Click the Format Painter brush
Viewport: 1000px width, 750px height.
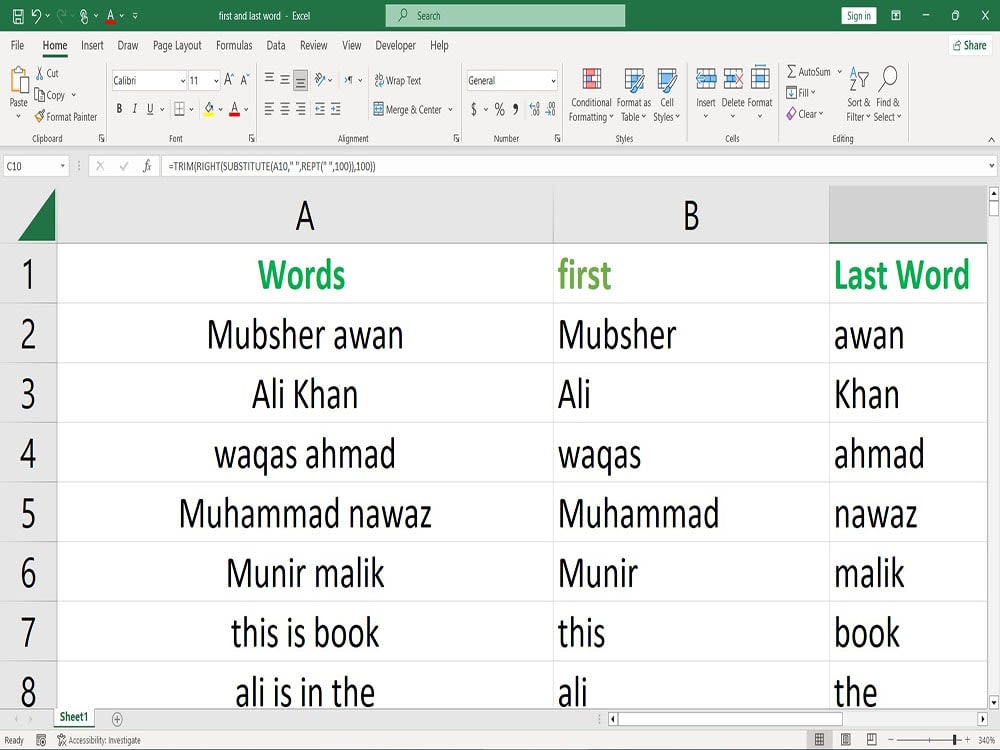(40, 116)
